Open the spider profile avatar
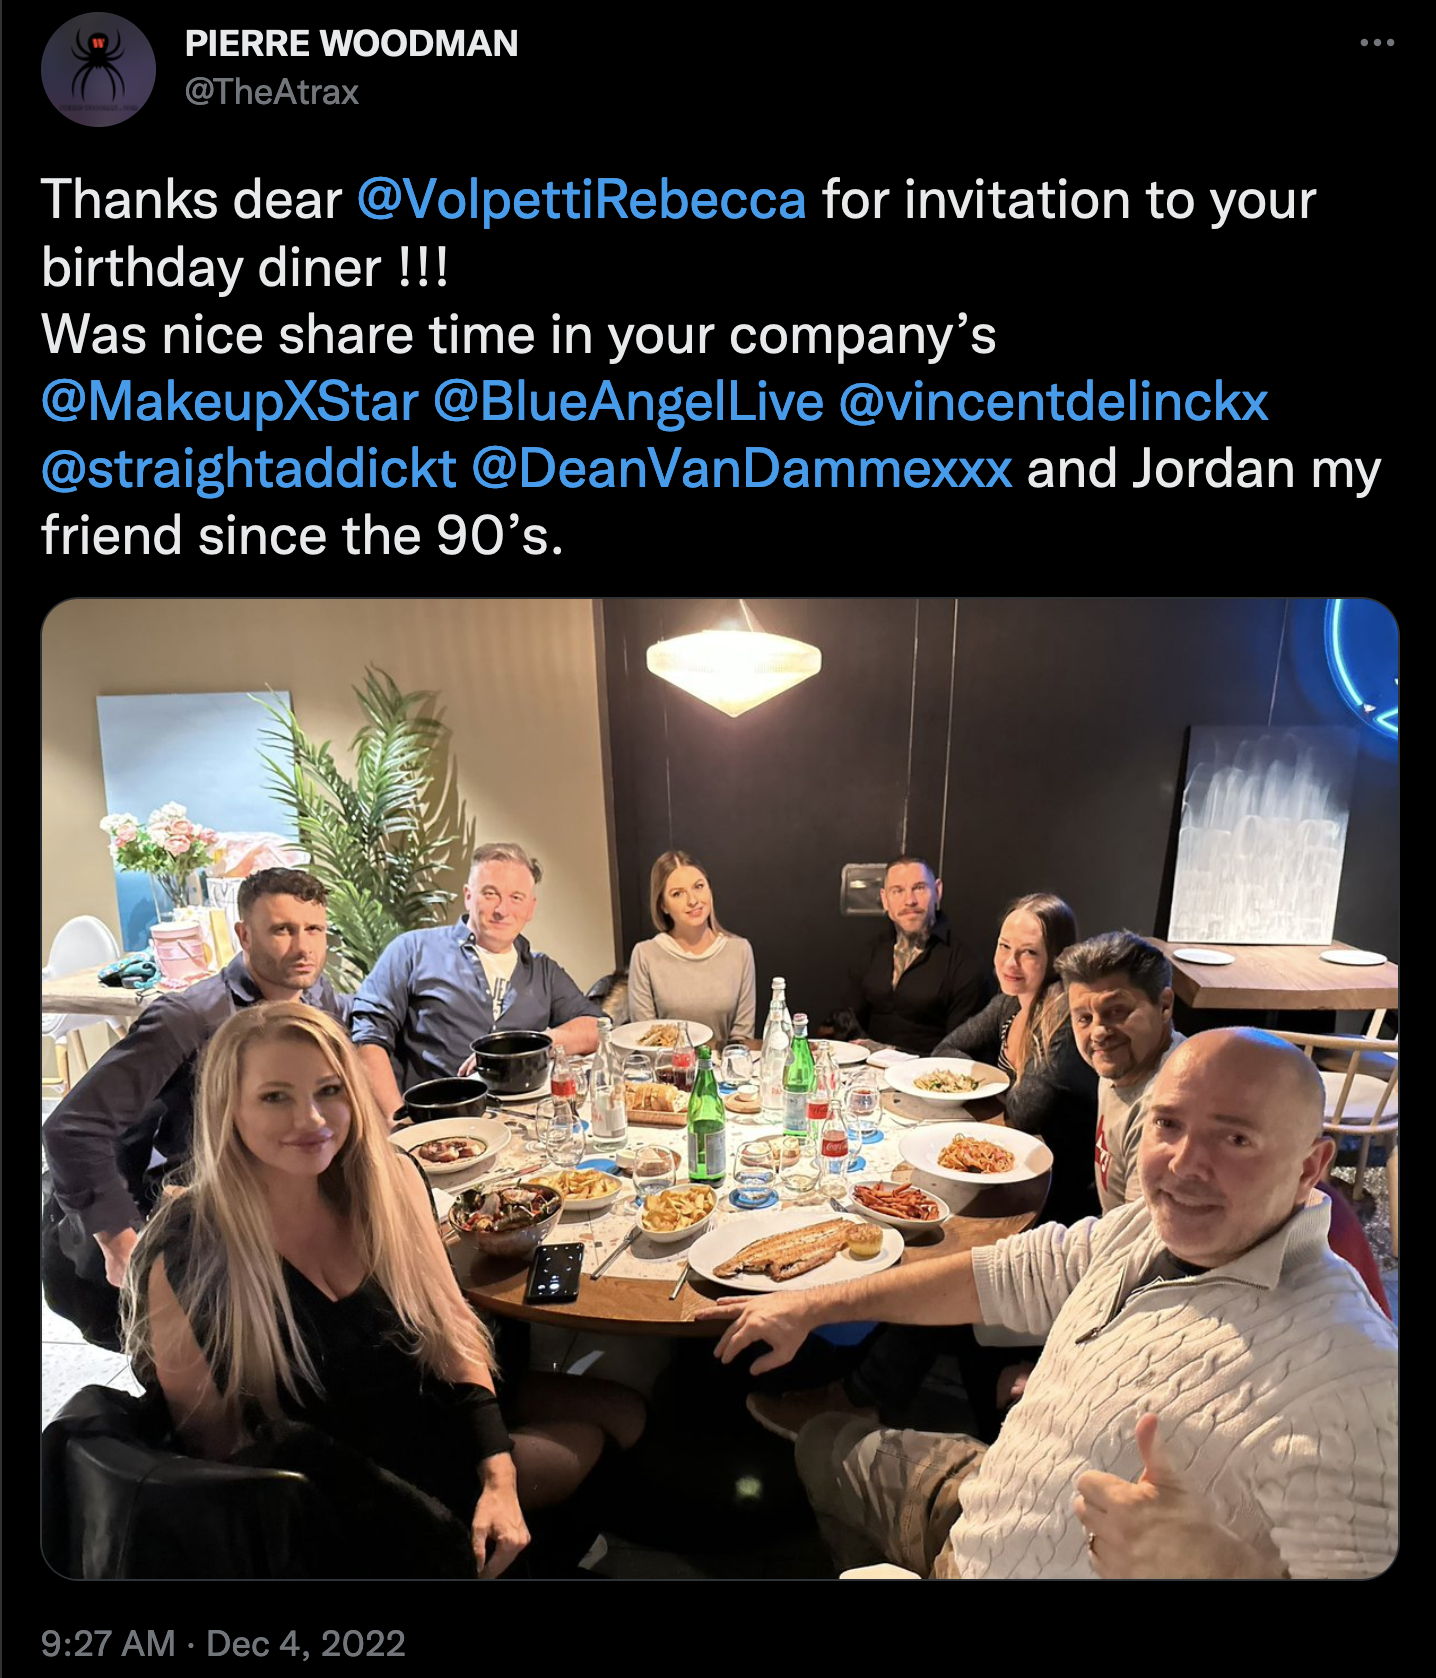This screenshot has height=1678, width=1436. pyautogui.click(x=98, y=69)
